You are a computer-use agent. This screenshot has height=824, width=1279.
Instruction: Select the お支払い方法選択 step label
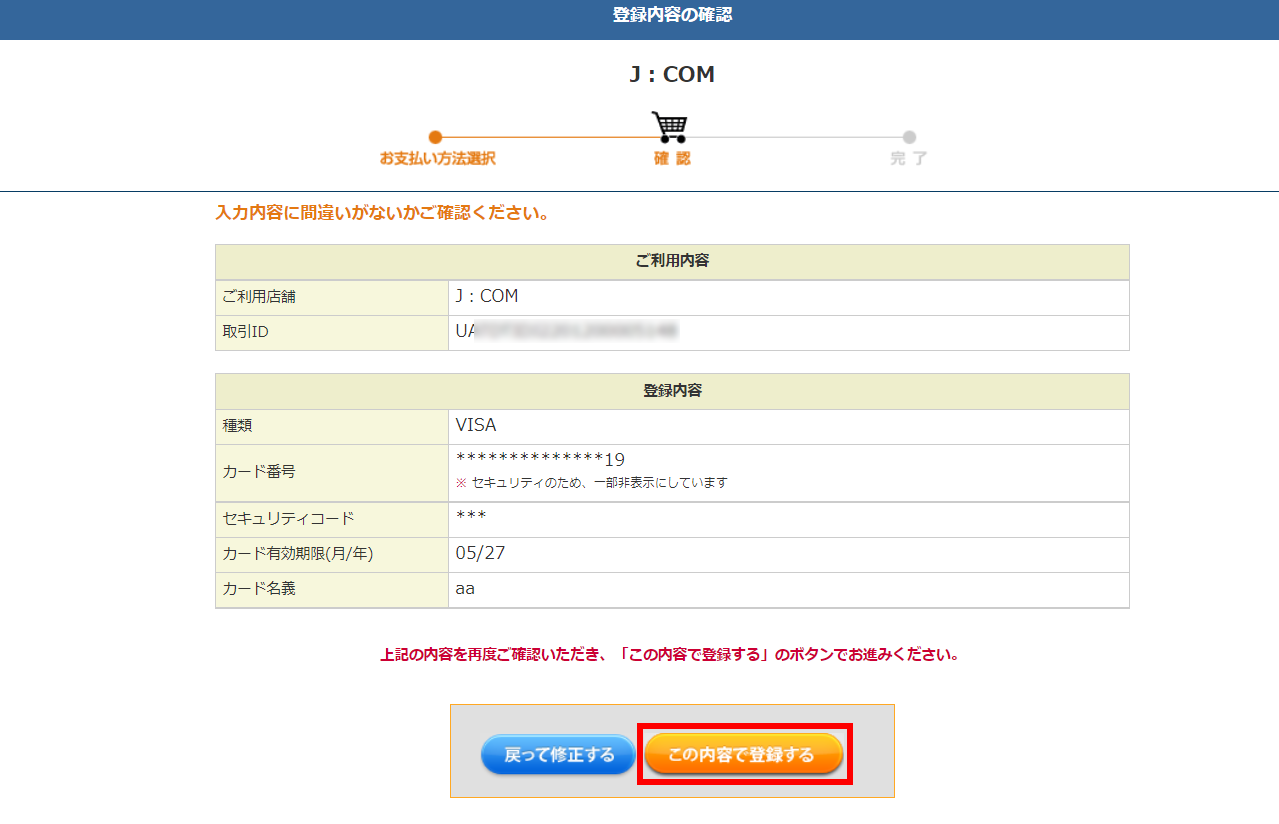437,159
